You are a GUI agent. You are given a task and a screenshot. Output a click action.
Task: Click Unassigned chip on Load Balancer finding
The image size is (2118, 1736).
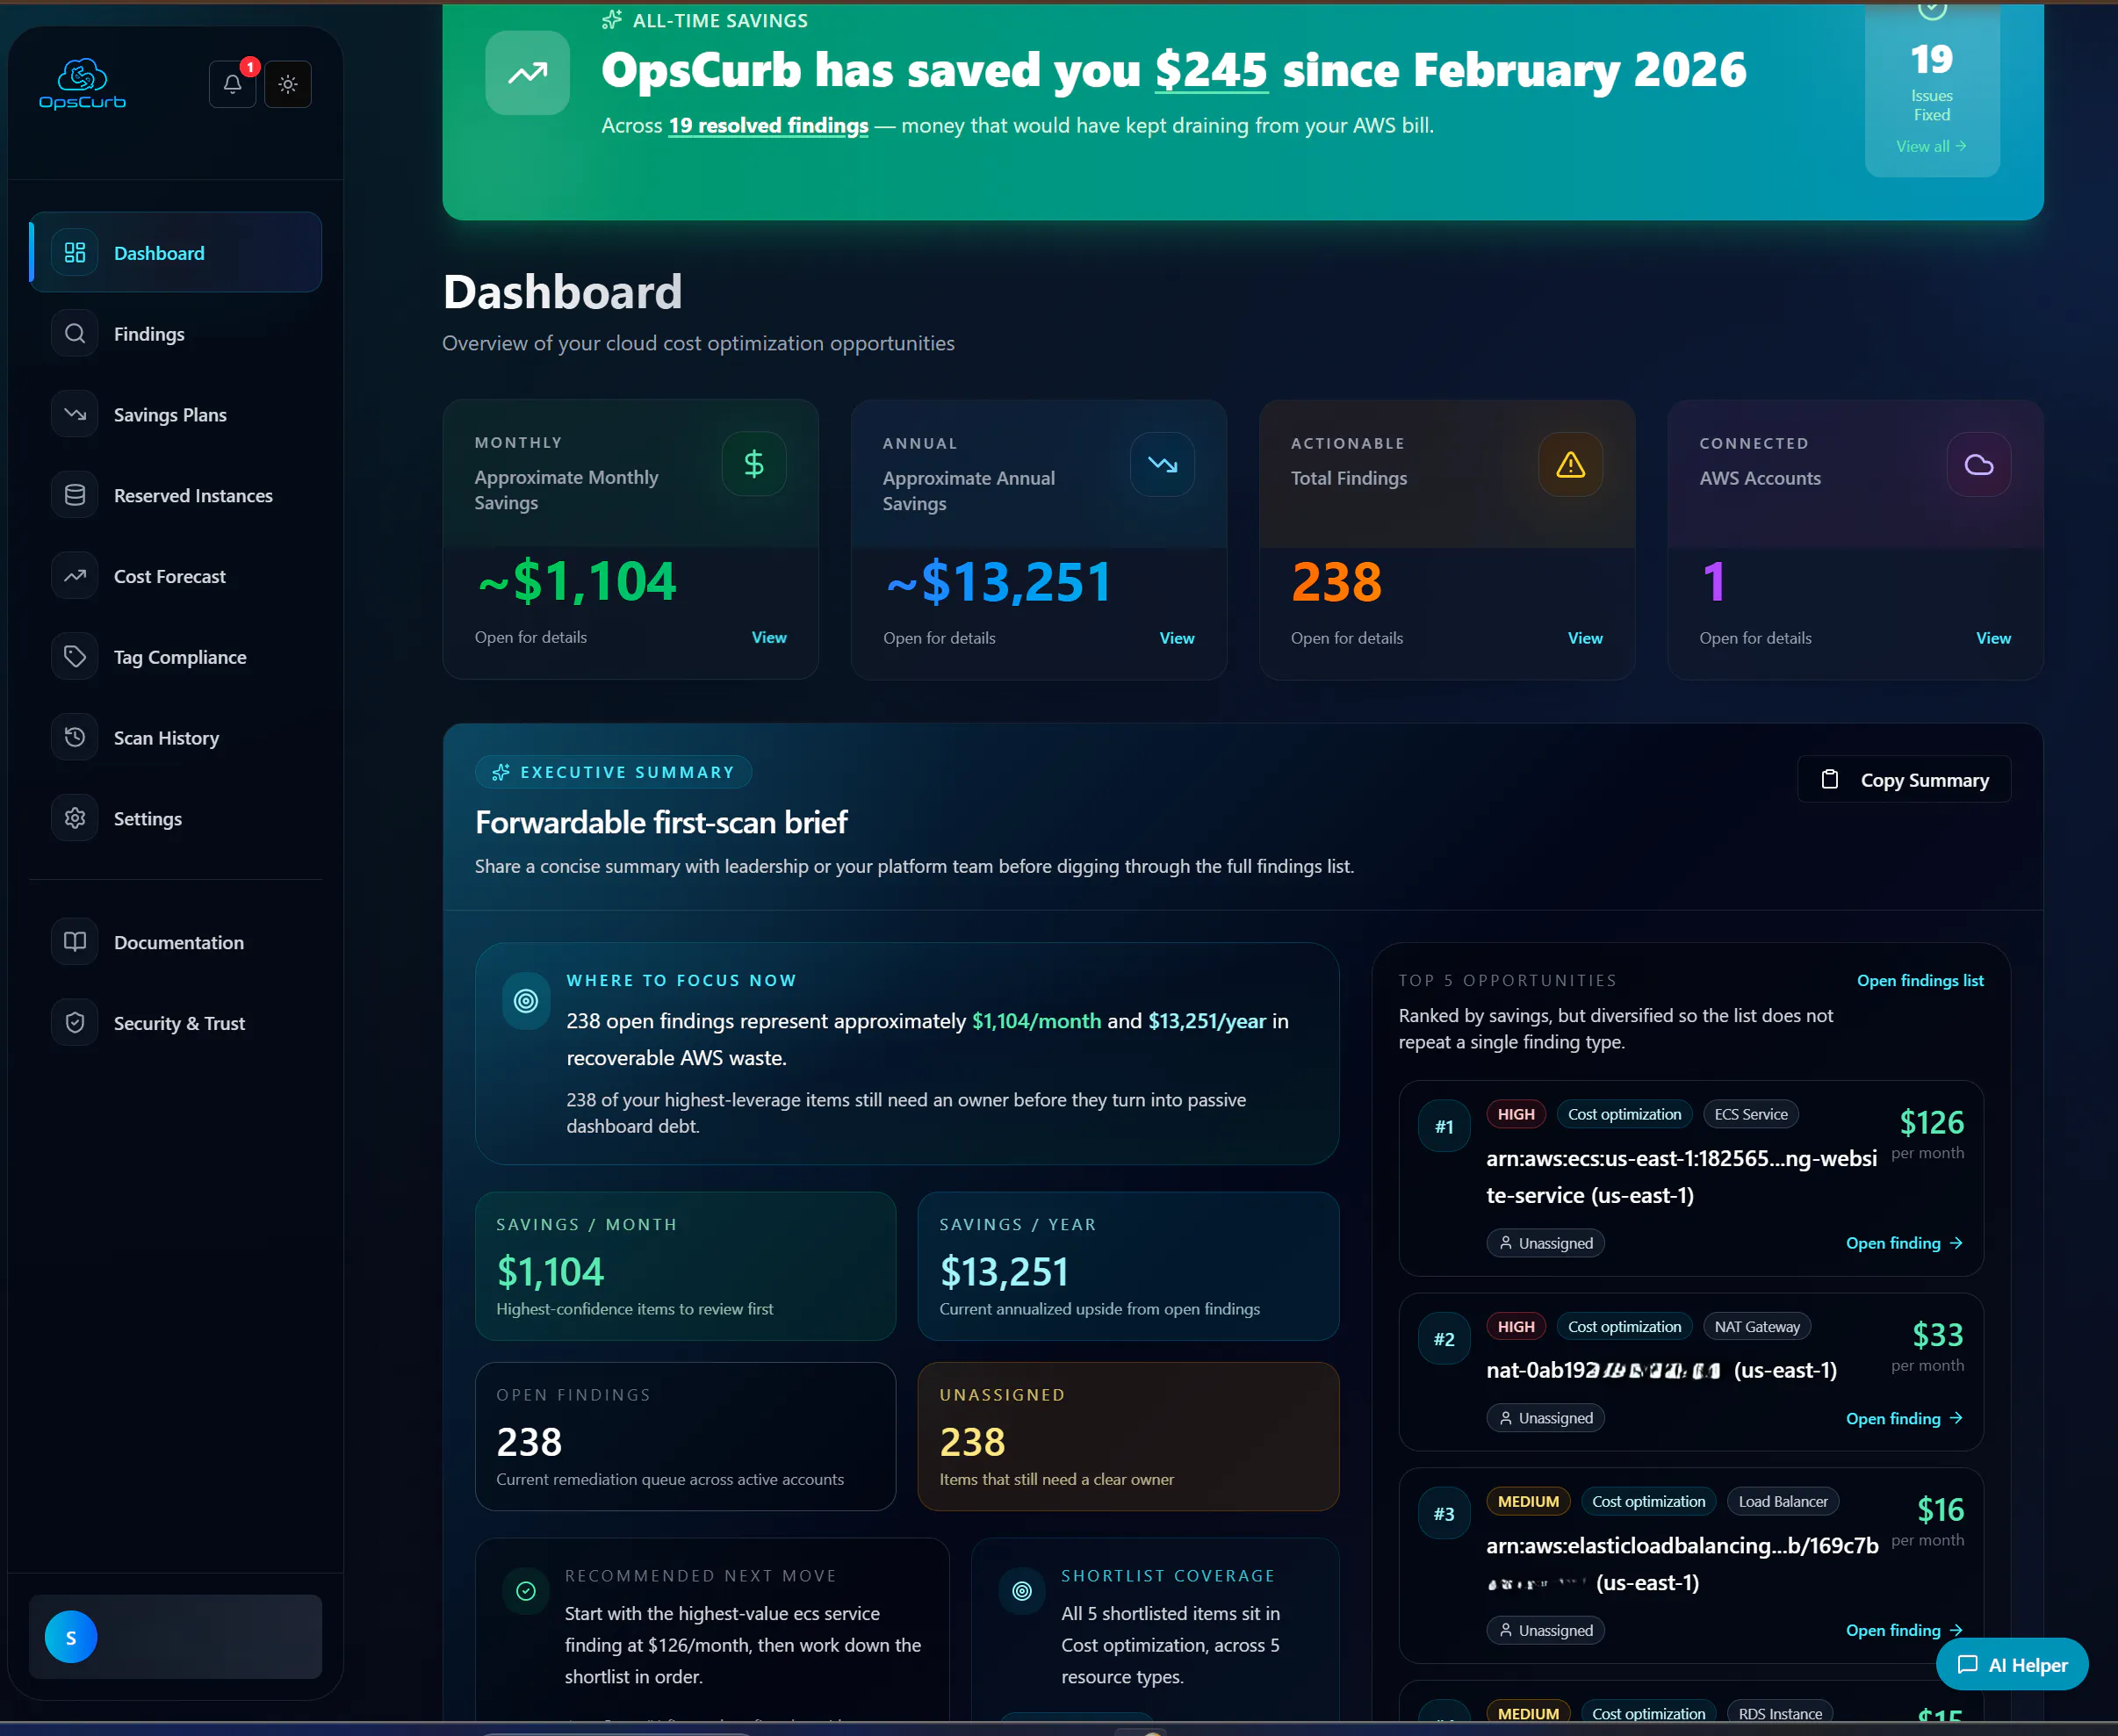coord(1545,1630)
